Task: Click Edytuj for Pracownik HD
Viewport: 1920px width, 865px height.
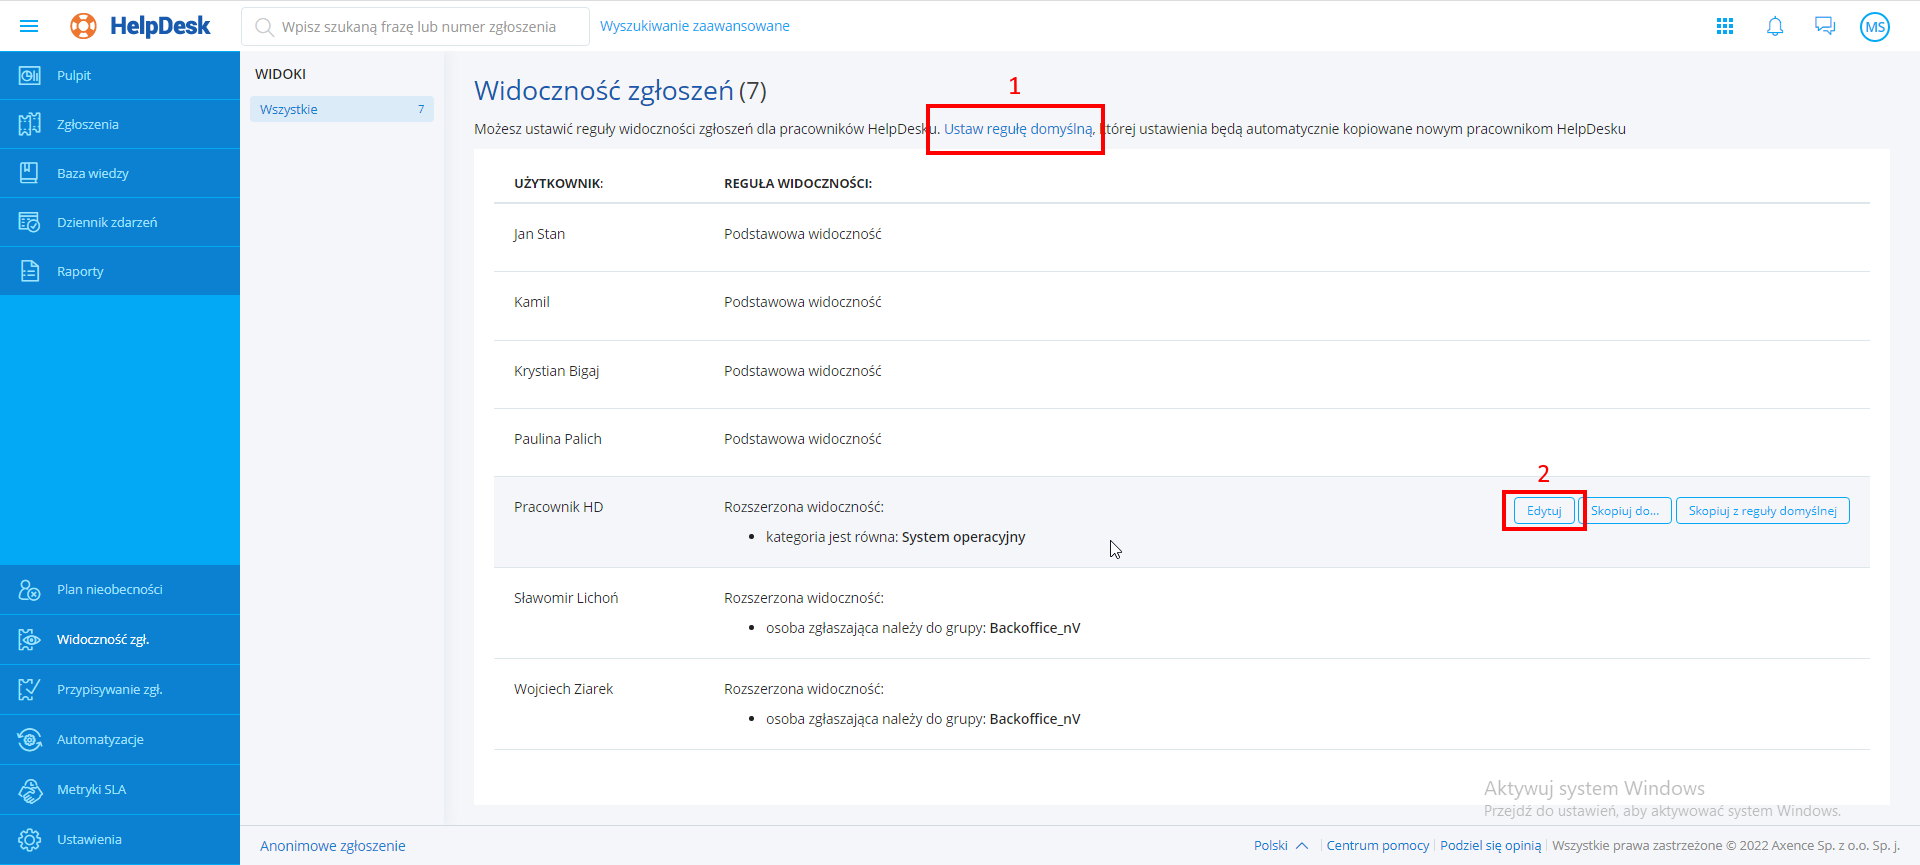Action: (1544, 511)
